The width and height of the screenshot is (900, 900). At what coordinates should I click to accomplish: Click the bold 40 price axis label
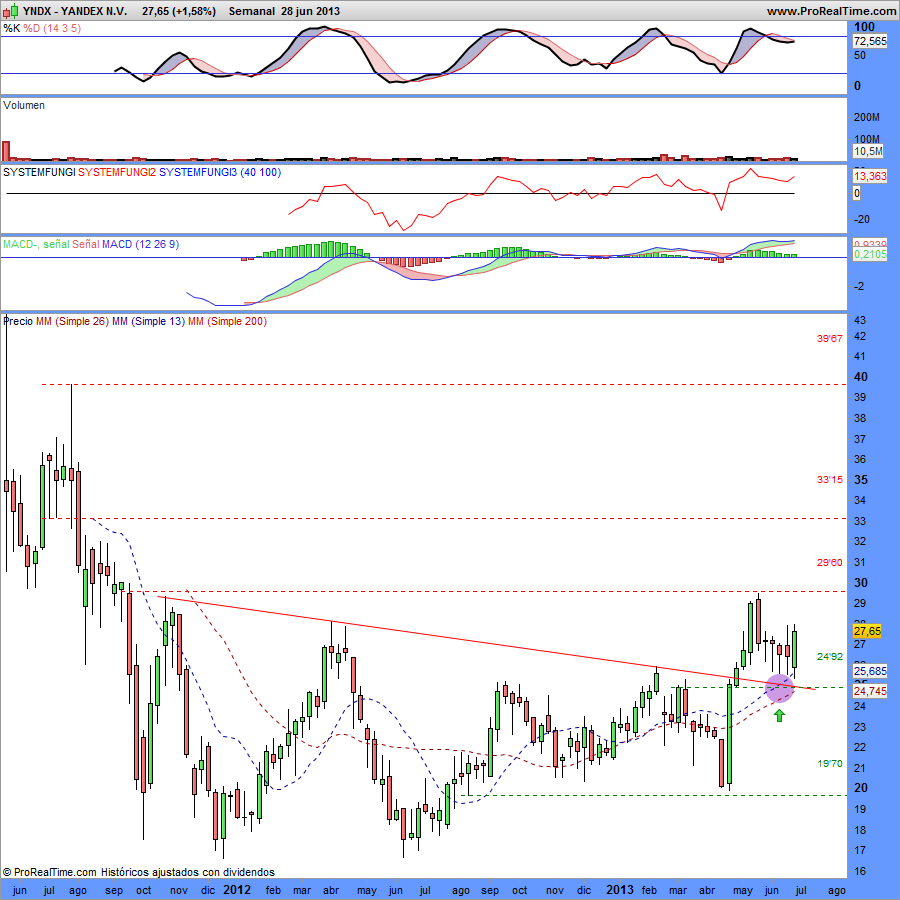pyautogui.click(x=861, y=377)
